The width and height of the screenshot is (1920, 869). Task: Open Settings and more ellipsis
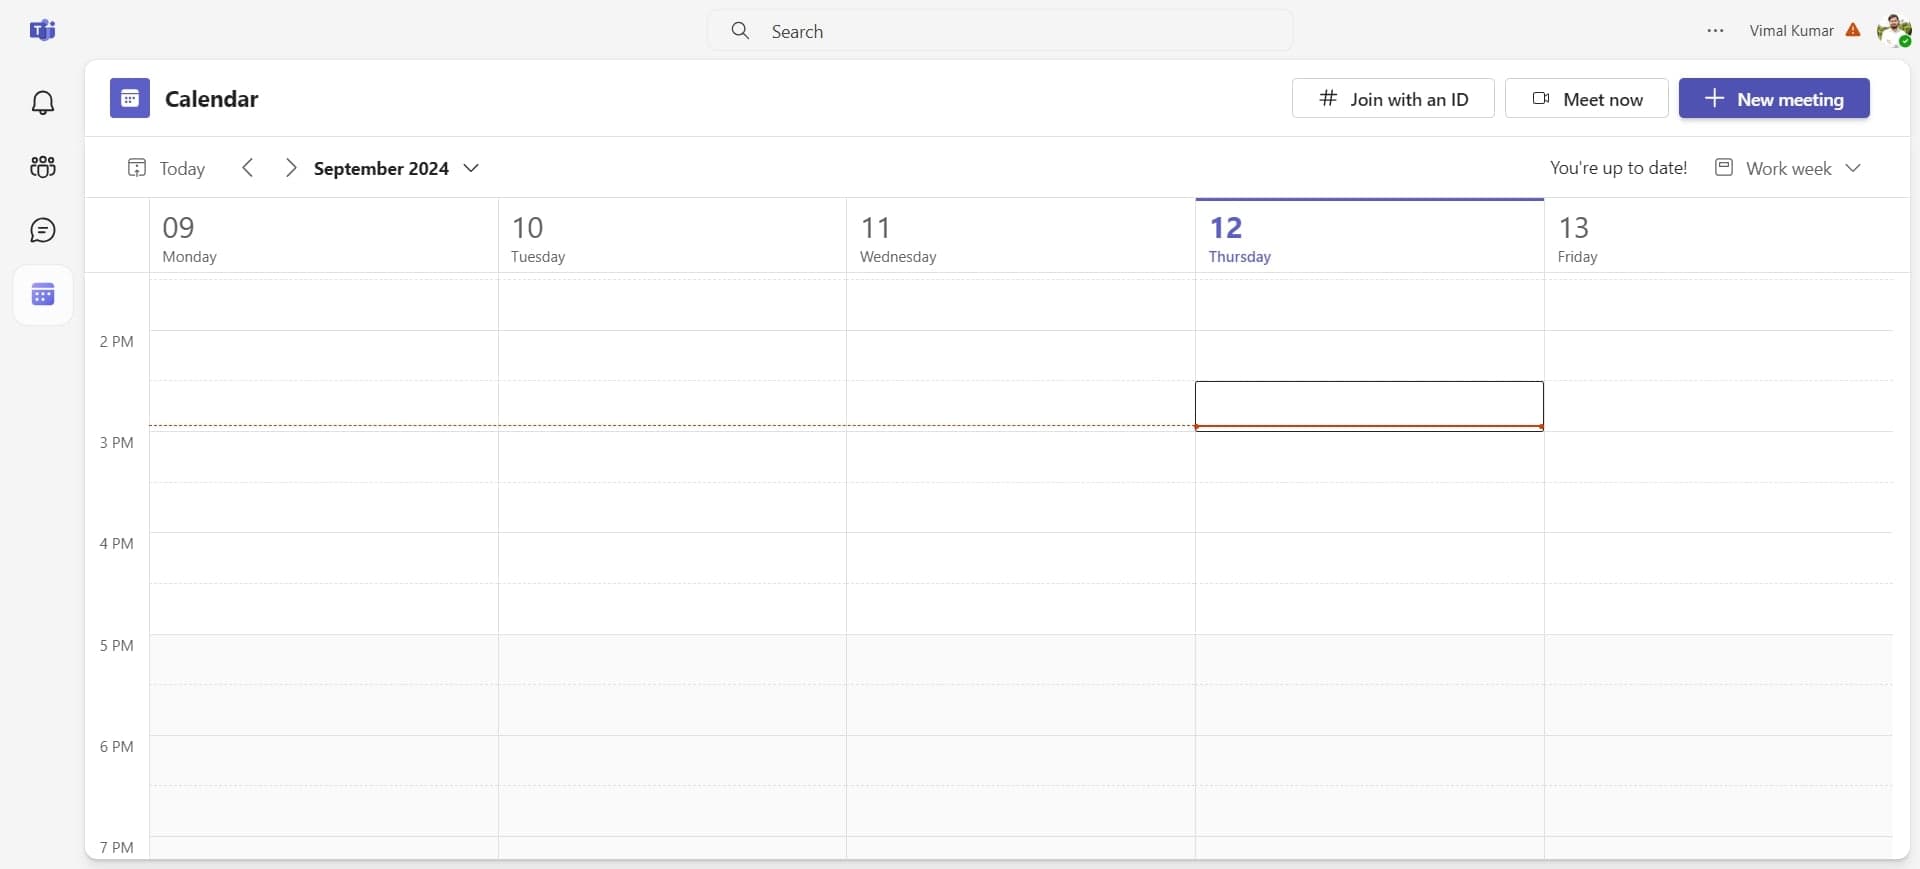1715,31
